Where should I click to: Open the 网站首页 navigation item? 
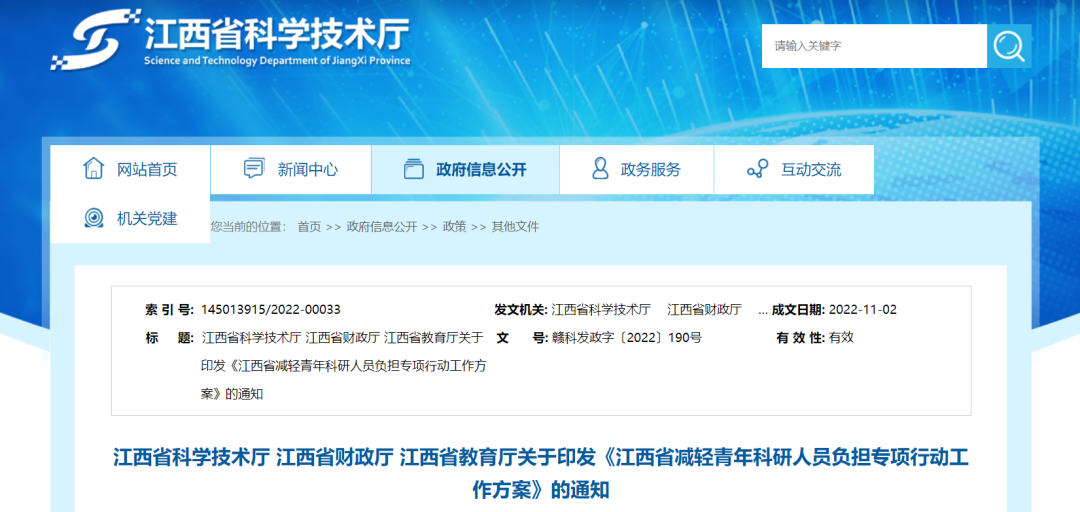click(147, 170)
